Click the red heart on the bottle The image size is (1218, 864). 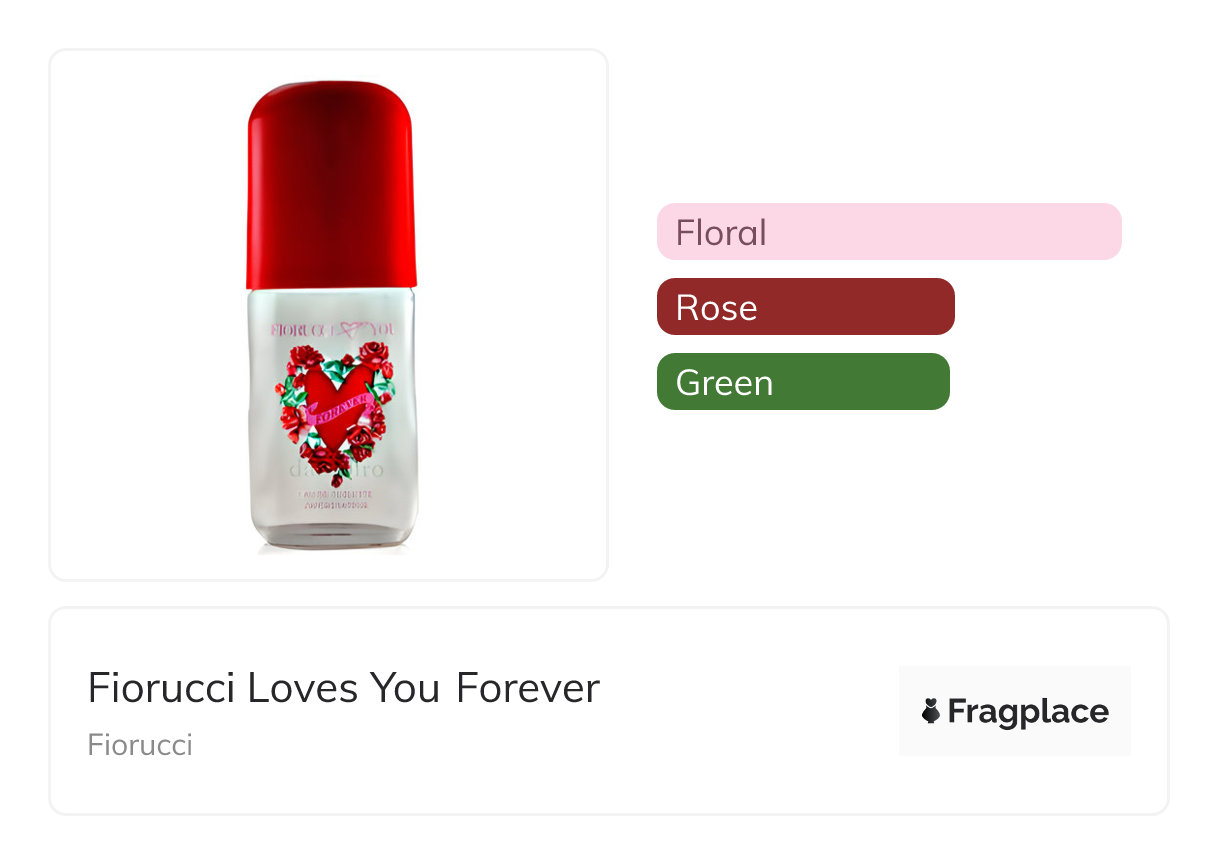pyautogui.click(x=327, y=385)
